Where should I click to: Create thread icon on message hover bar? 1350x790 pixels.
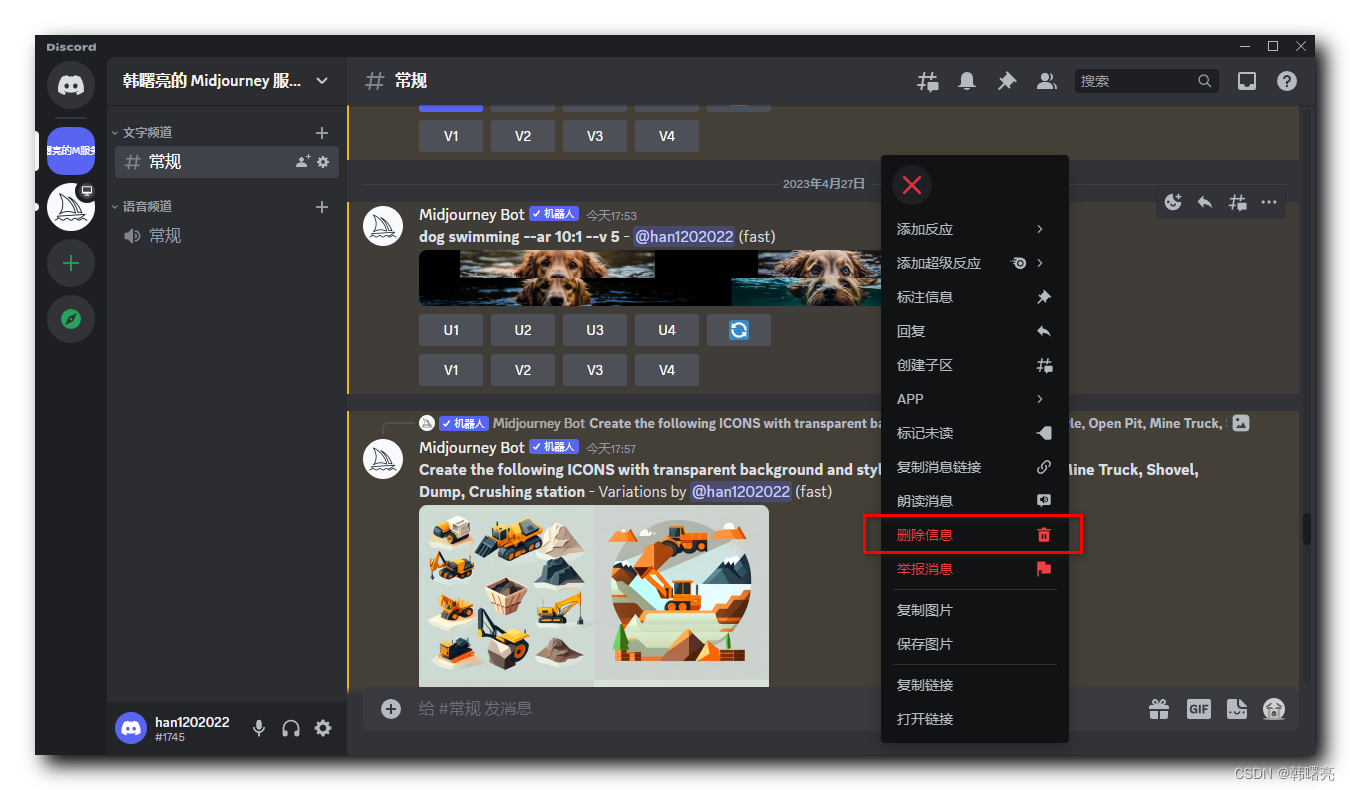point(1237,202)
